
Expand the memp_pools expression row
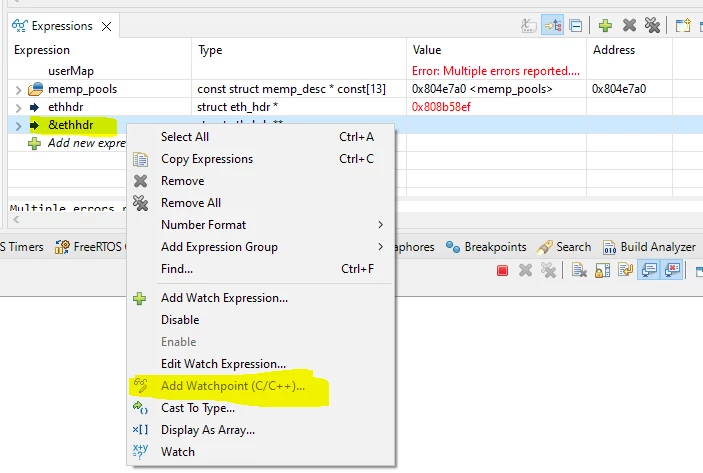18,90
